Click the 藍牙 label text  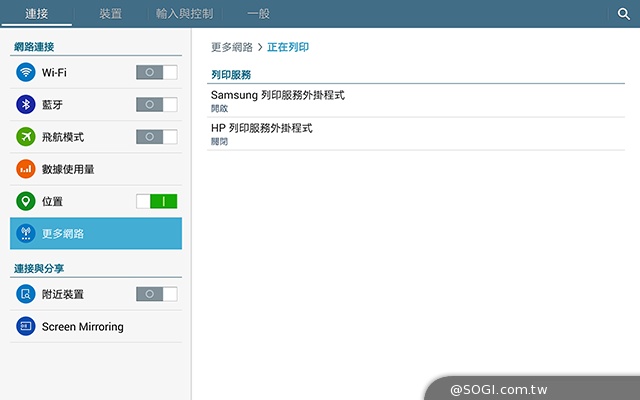tap(52, 105)
